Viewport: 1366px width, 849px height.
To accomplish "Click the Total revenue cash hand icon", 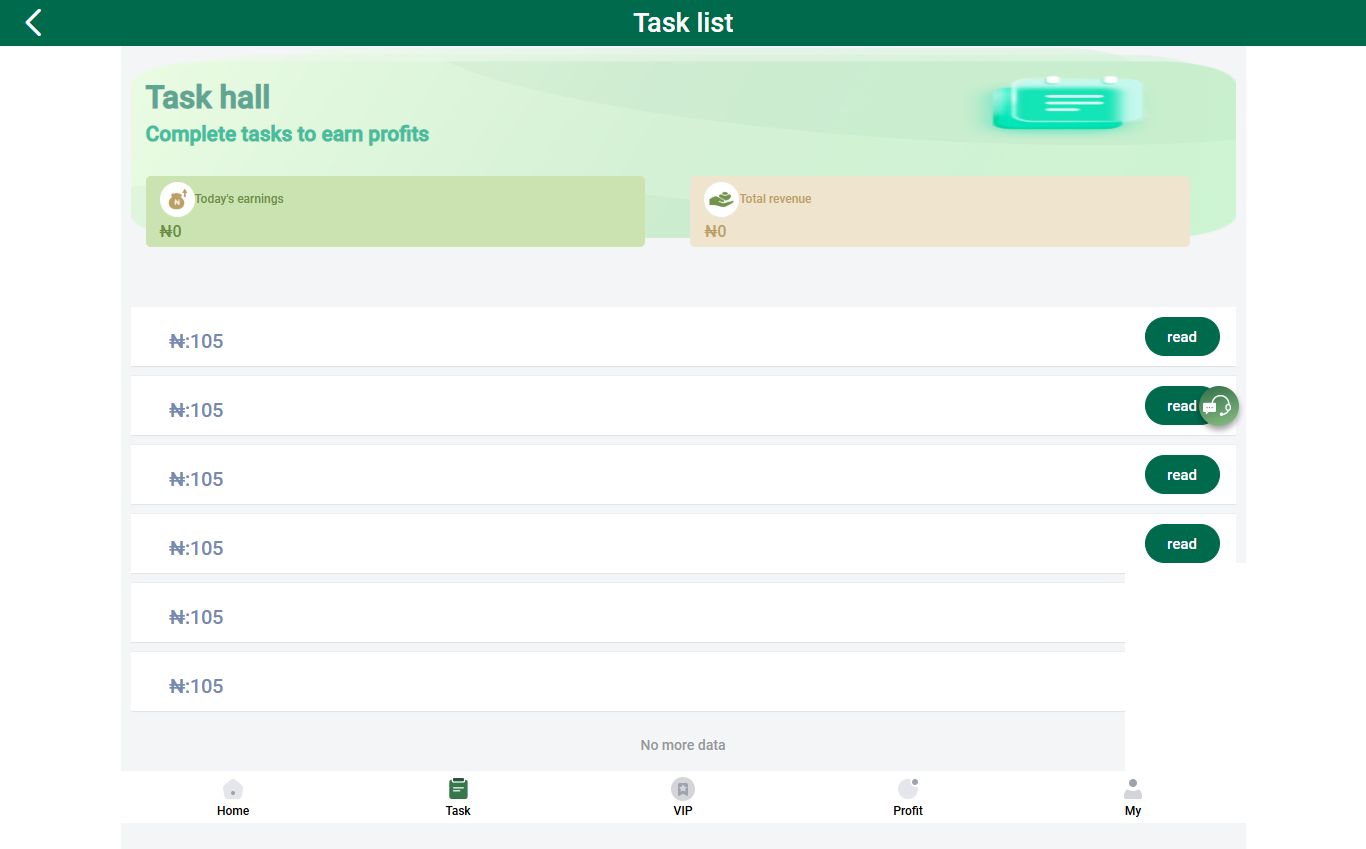I will click(721, 199).
